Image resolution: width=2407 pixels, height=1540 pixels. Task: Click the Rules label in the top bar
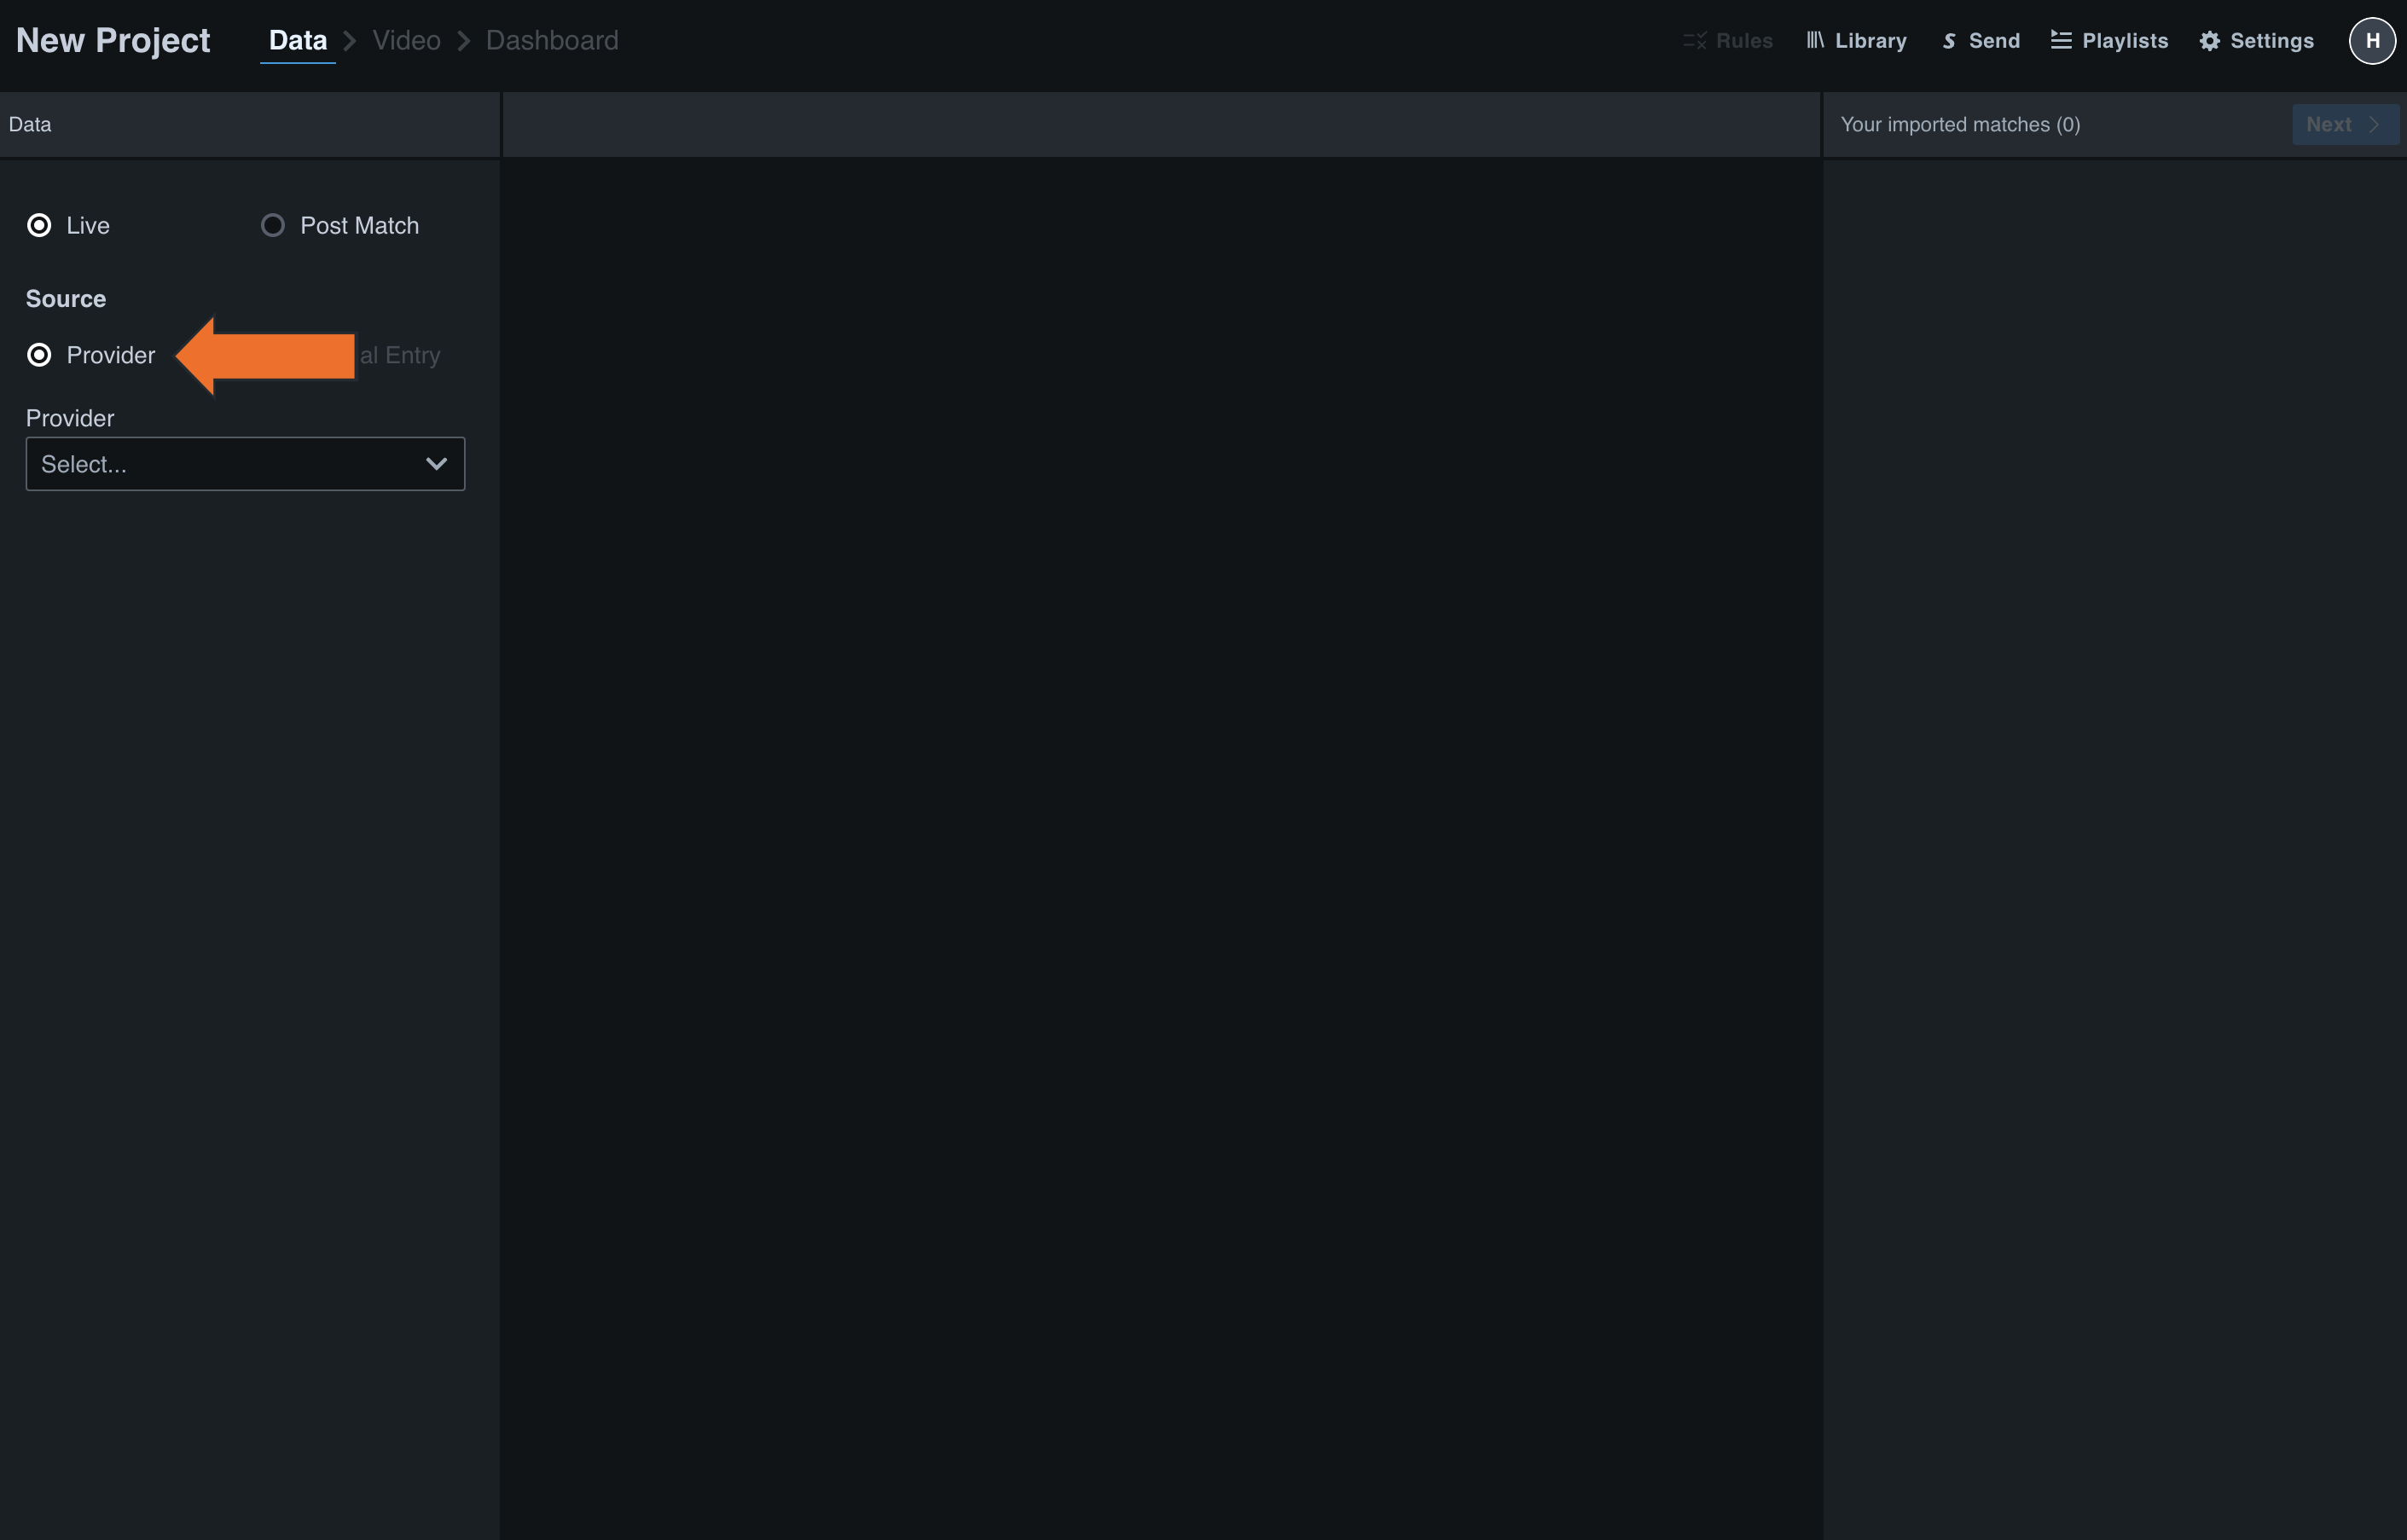click(1744, 41)
